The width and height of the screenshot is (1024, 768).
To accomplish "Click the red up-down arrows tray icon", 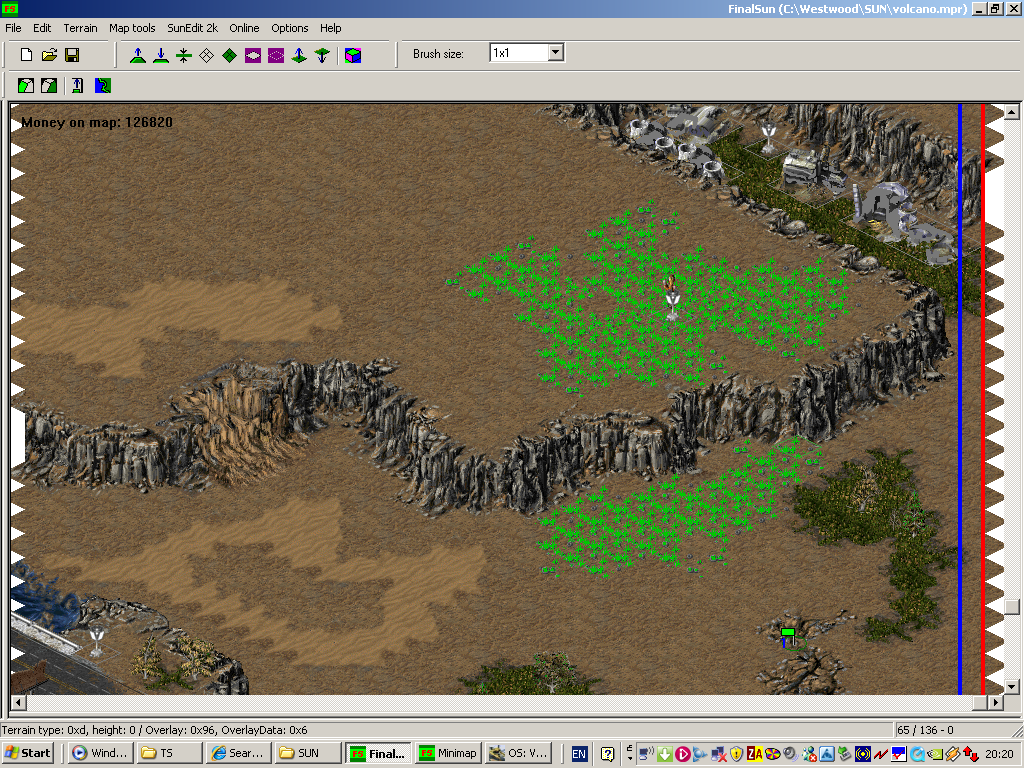I will click(x=970, y=754).
